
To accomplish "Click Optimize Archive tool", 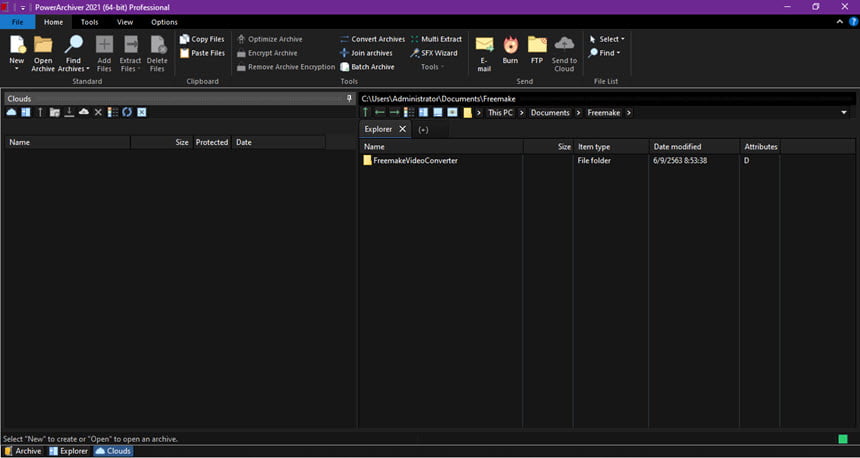I will (x=269, y=39).
